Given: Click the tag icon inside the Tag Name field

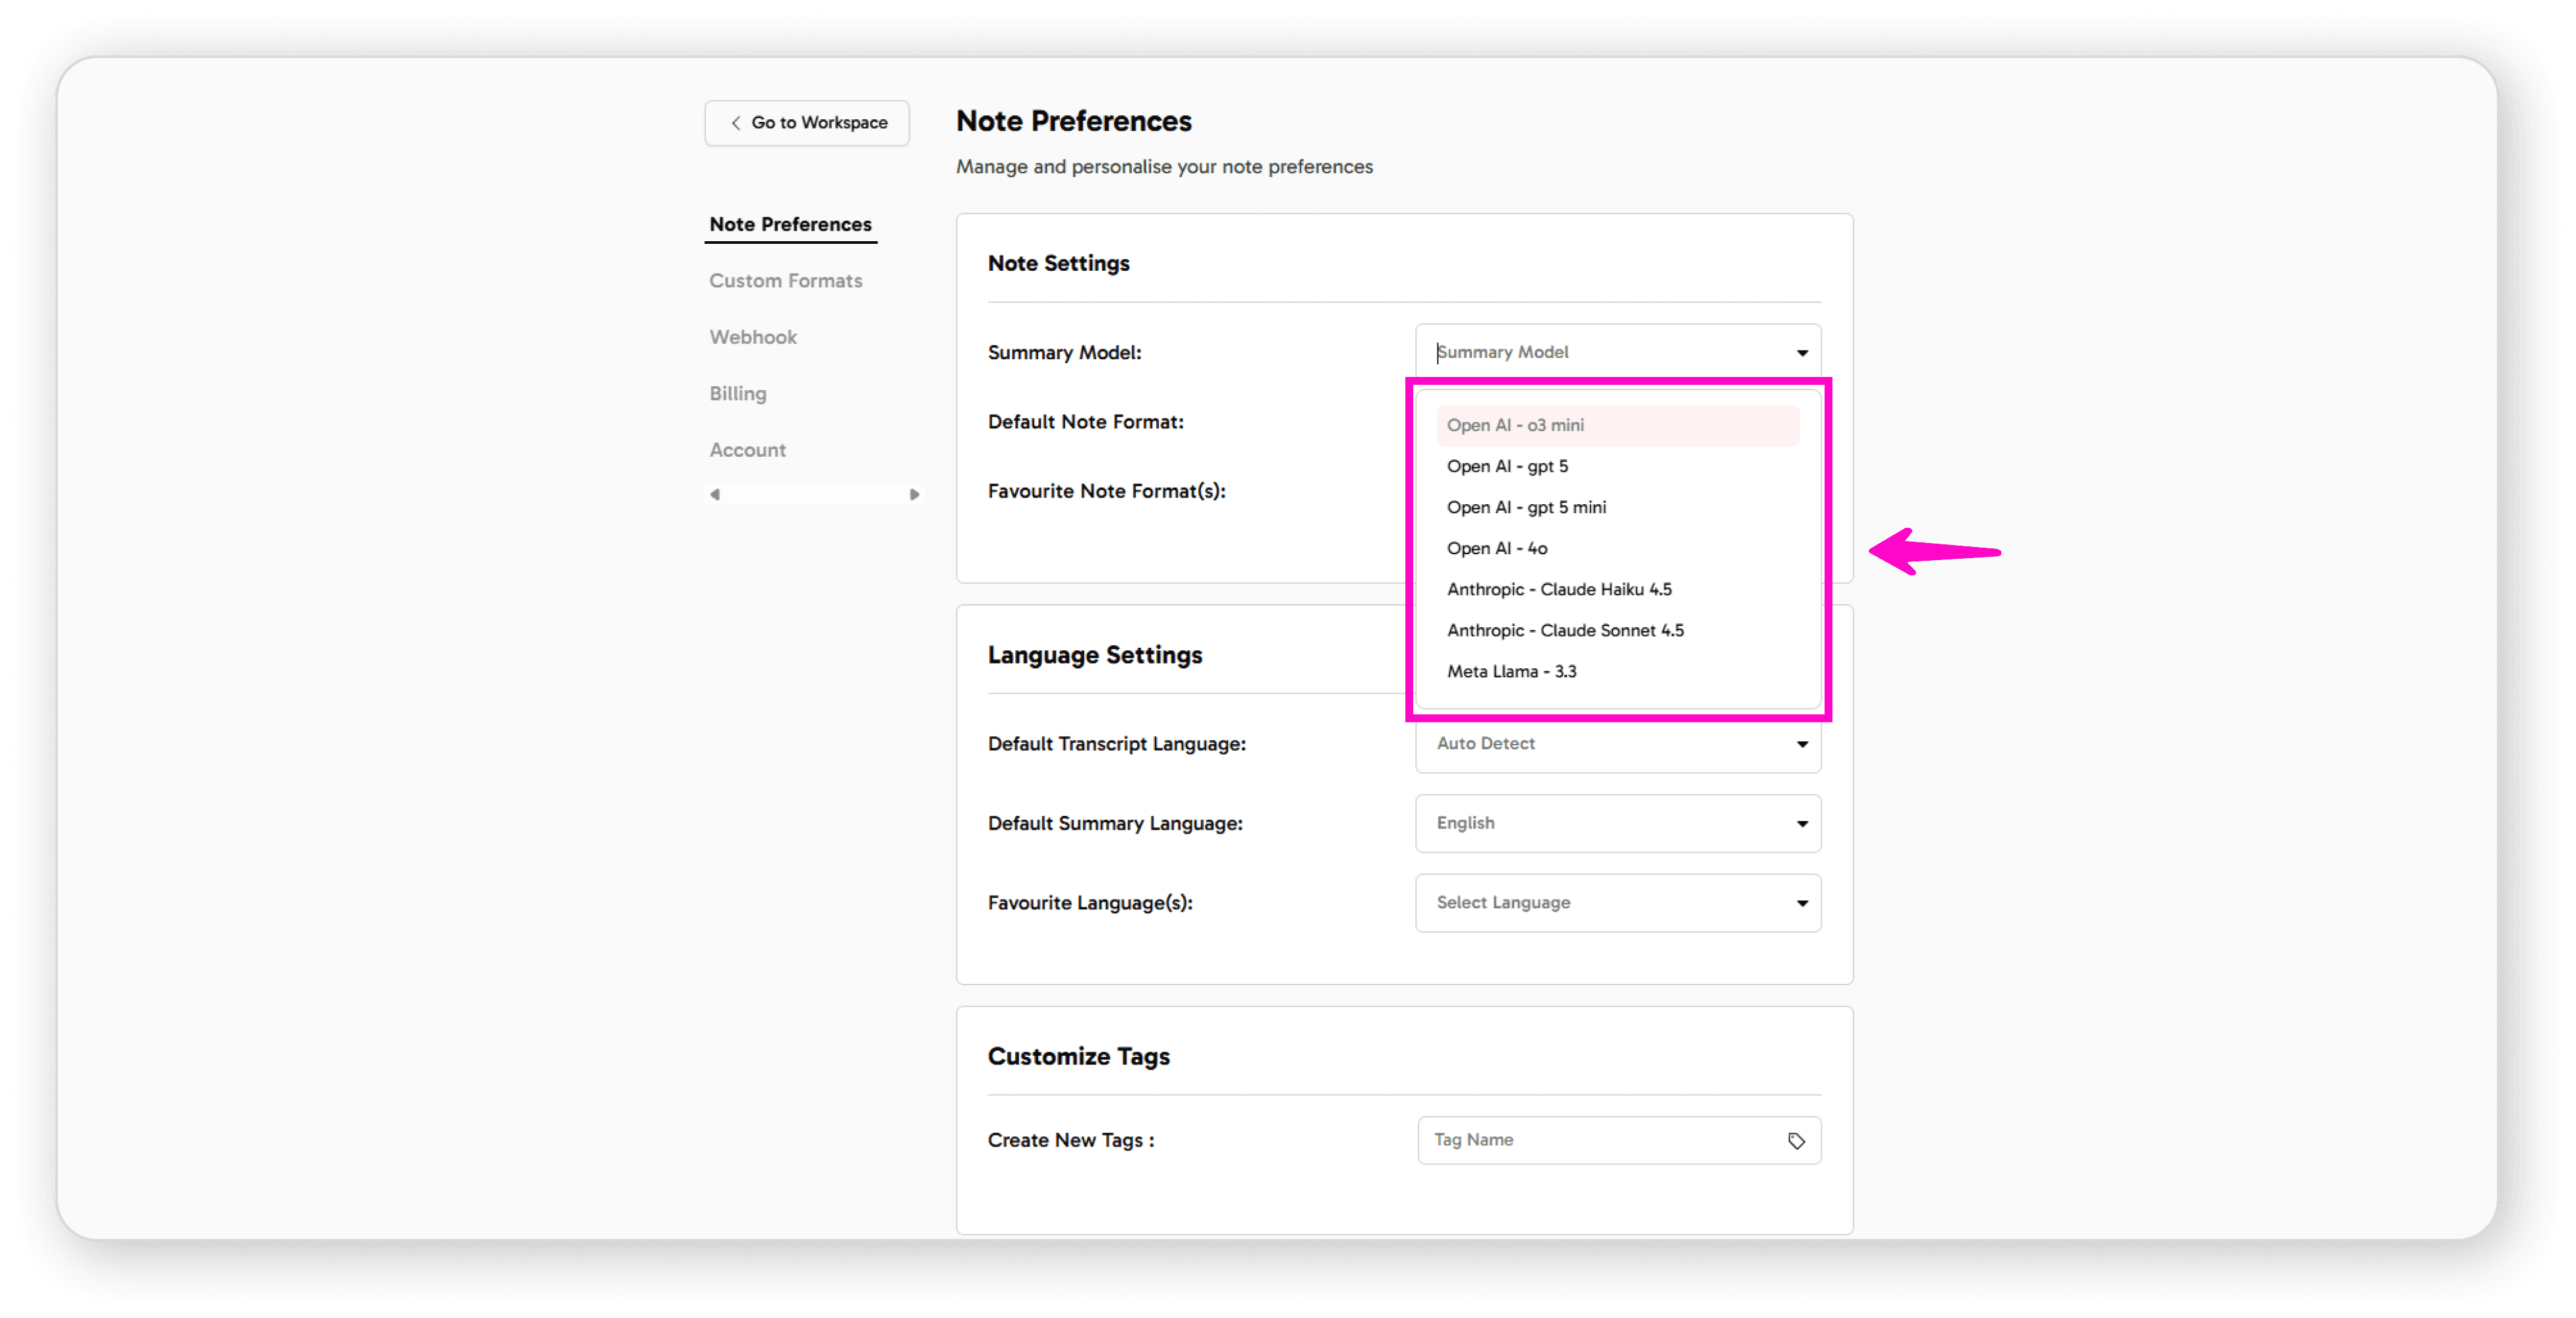Looking at the screenshot, I should coord(1796,1140).
